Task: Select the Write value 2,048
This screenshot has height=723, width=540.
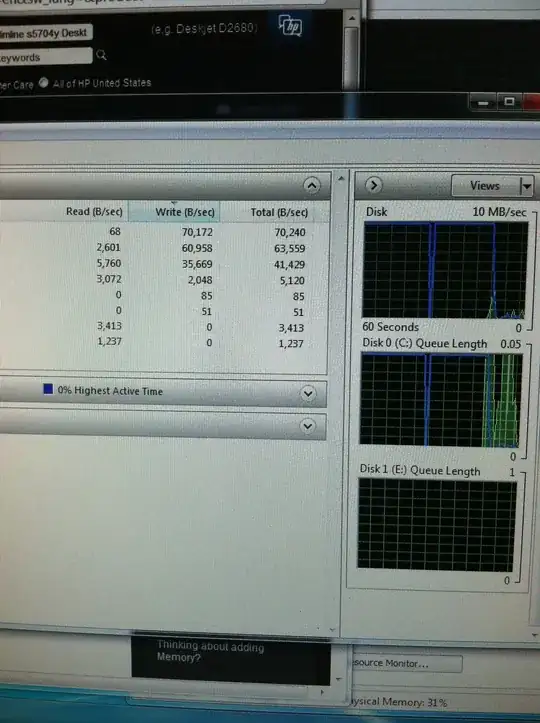Action: [x=200, y=280]
